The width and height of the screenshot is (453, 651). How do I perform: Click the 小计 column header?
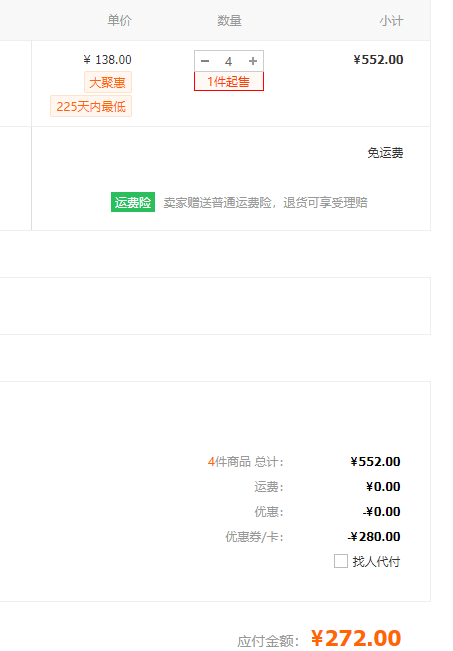click(391, 20)
